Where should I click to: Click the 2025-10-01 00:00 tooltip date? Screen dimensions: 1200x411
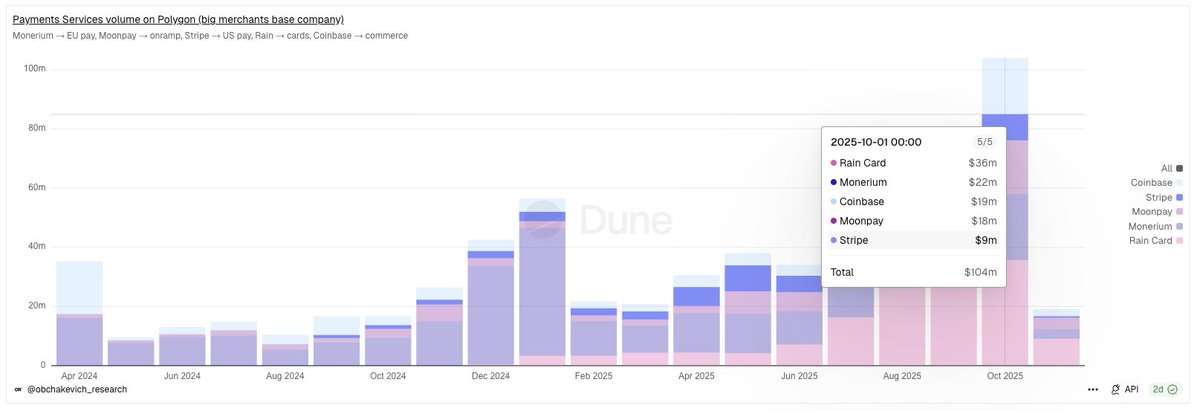click(876, 142)
